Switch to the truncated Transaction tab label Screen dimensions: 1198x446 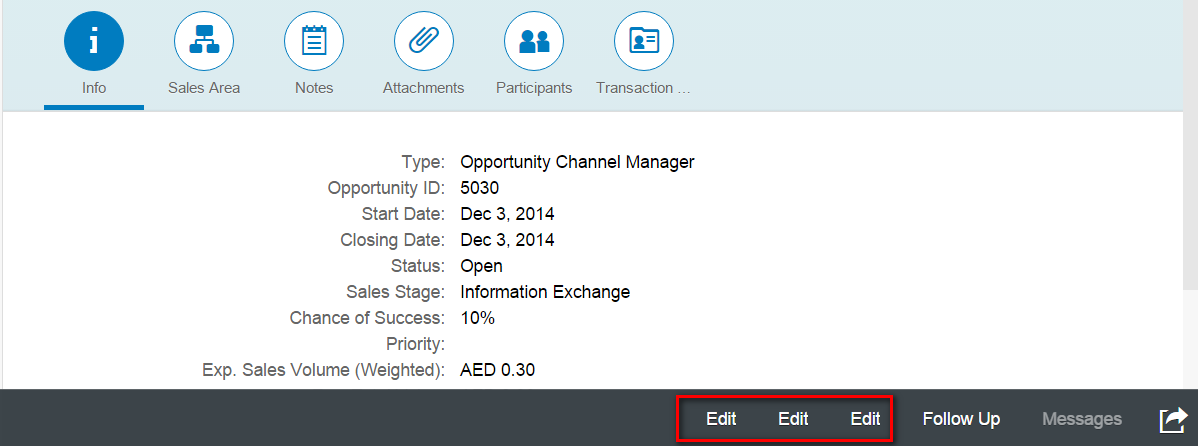coord(643,88)
